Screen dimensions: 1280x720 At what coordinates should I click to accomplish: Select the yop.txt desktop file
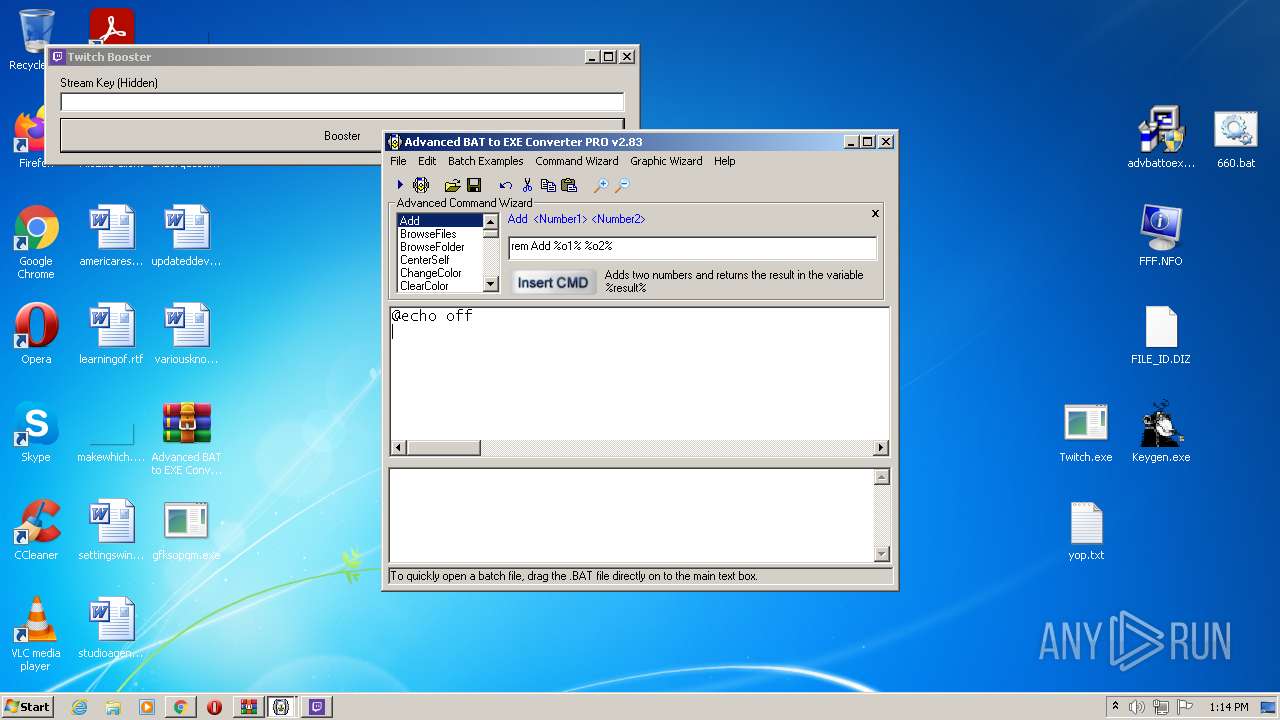(1085, 530)
